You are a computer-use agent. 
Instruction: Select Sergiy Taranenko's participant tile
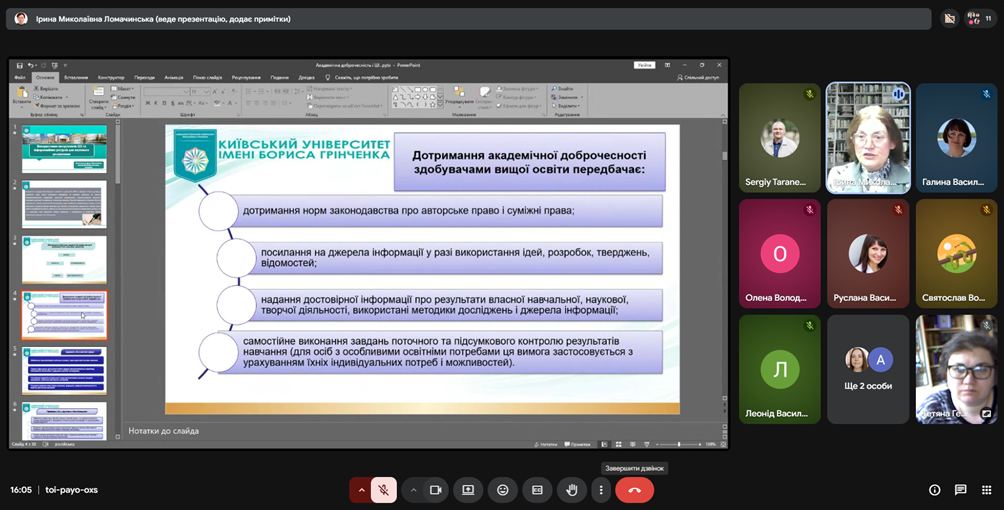[779, 138]
